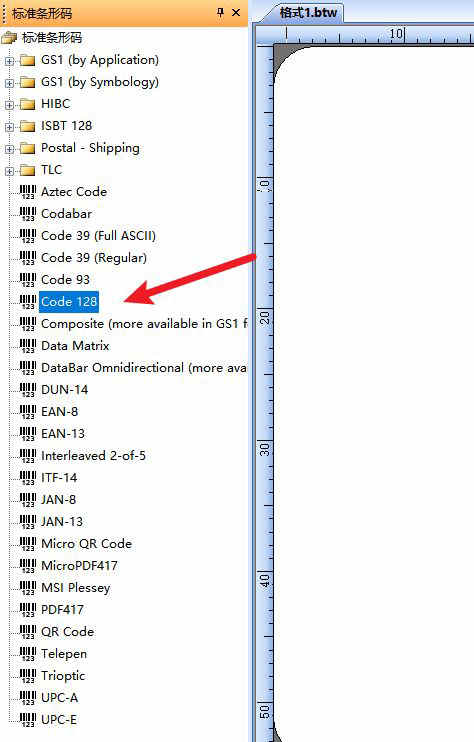Select the Code 128 barcode item
The width and height of the screenshot is (474, 742).
click(x=69, y=302)
